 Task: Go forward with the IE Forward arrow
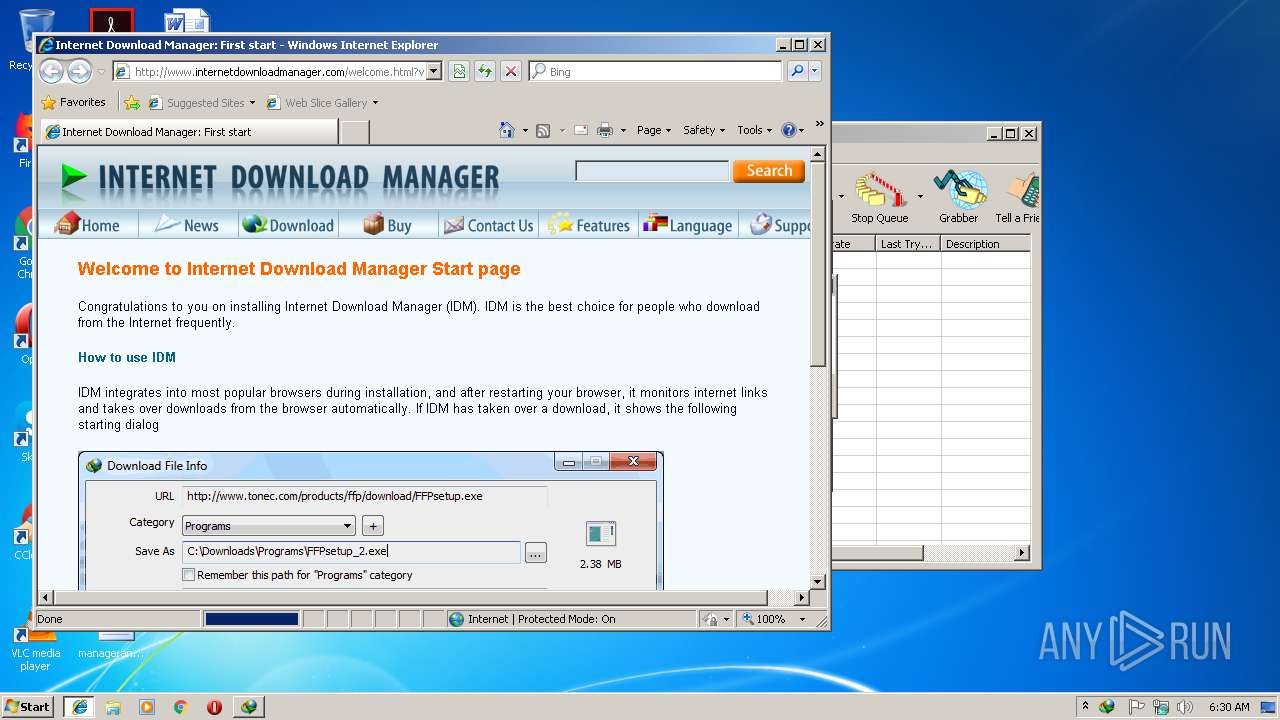[79, 71]
